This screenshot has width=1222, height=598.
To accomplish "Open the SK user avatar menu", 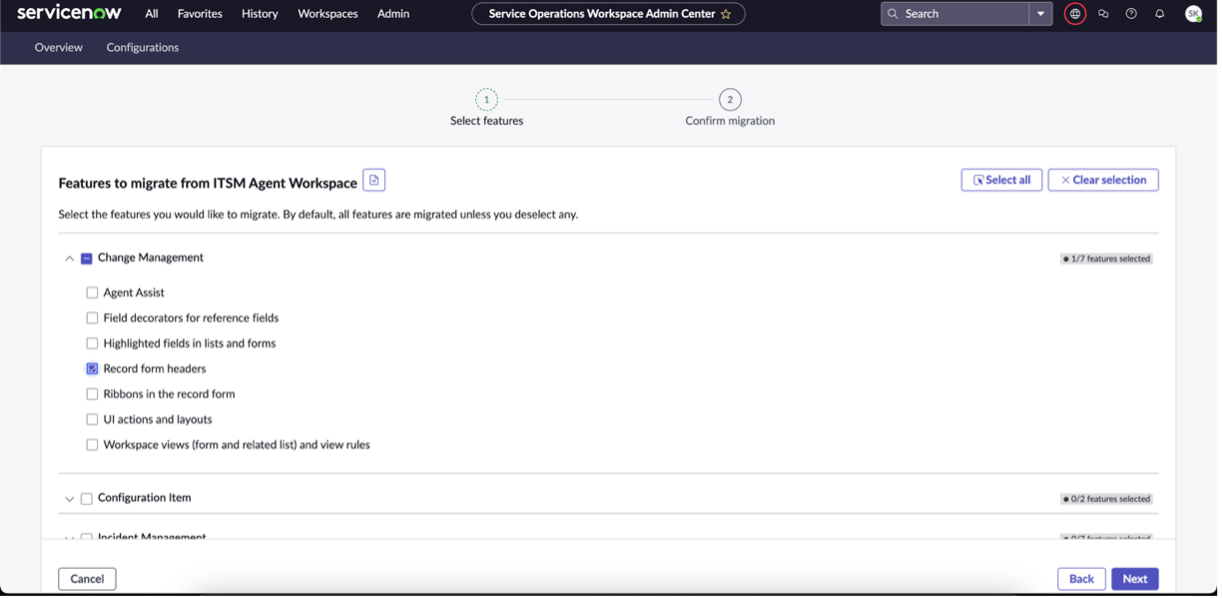I will pos(1193,14).
